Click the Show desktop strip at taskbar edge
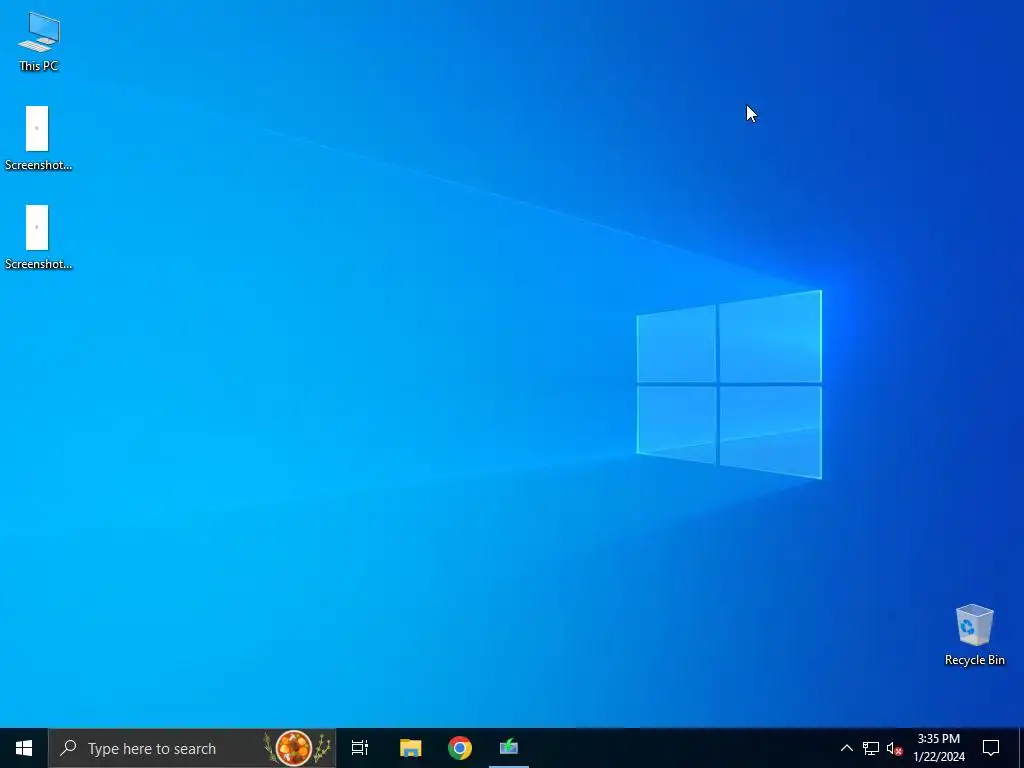Screen dimensions: 1024x768 tap(1021, 748)
